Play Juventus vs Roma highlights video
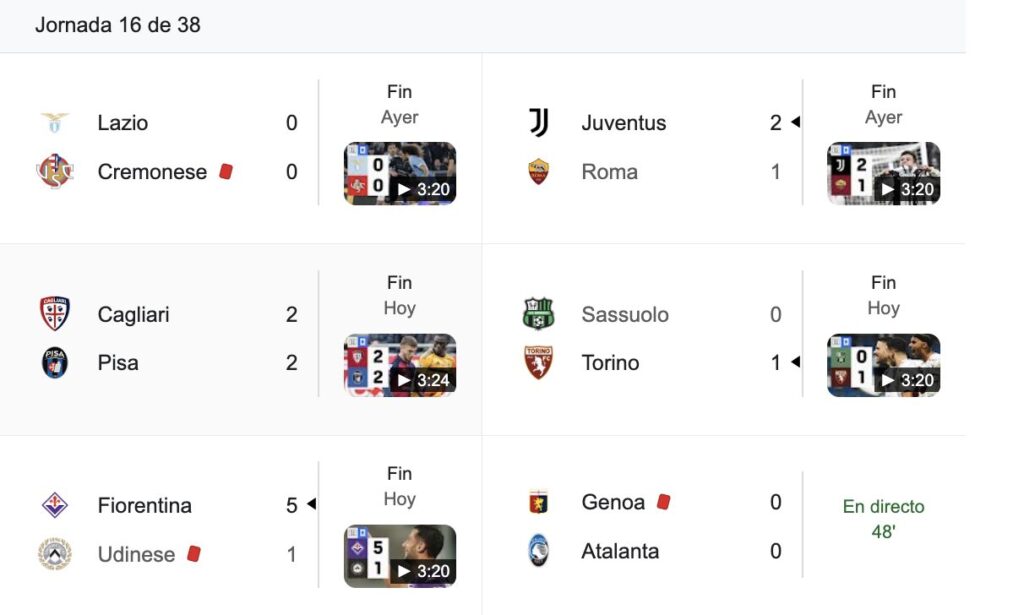This screenshot has width=1024, height=615. pyautogui.click(x=884, y=174)
